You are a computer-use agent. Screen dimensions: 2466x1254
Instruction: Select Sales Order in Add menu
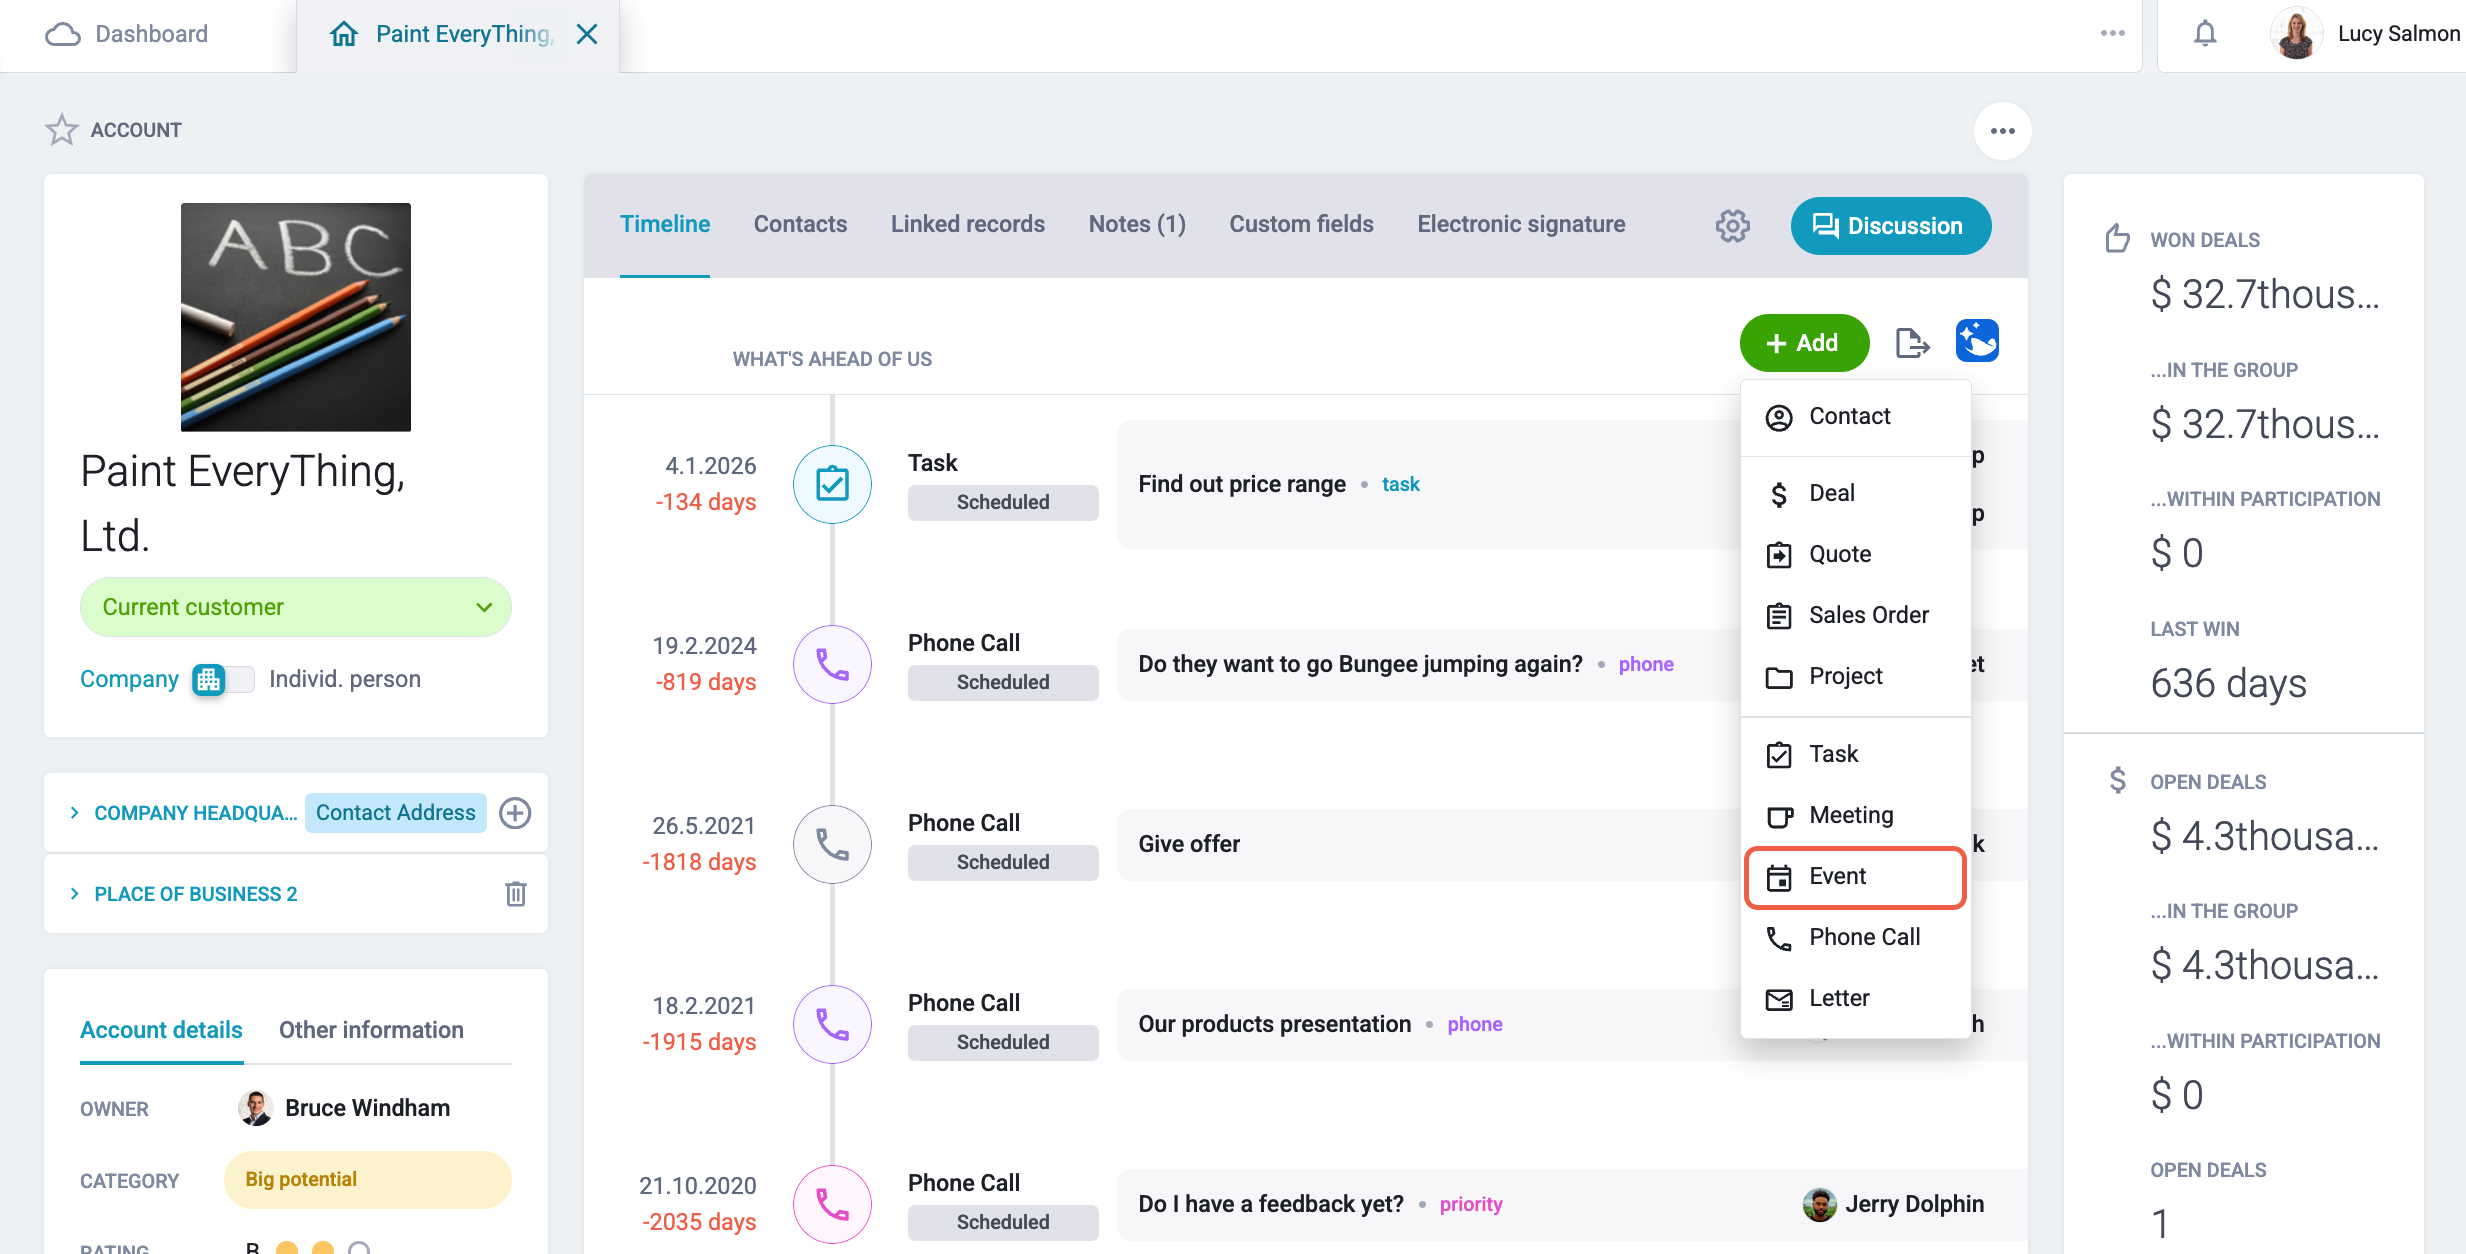pos(1855,615)
